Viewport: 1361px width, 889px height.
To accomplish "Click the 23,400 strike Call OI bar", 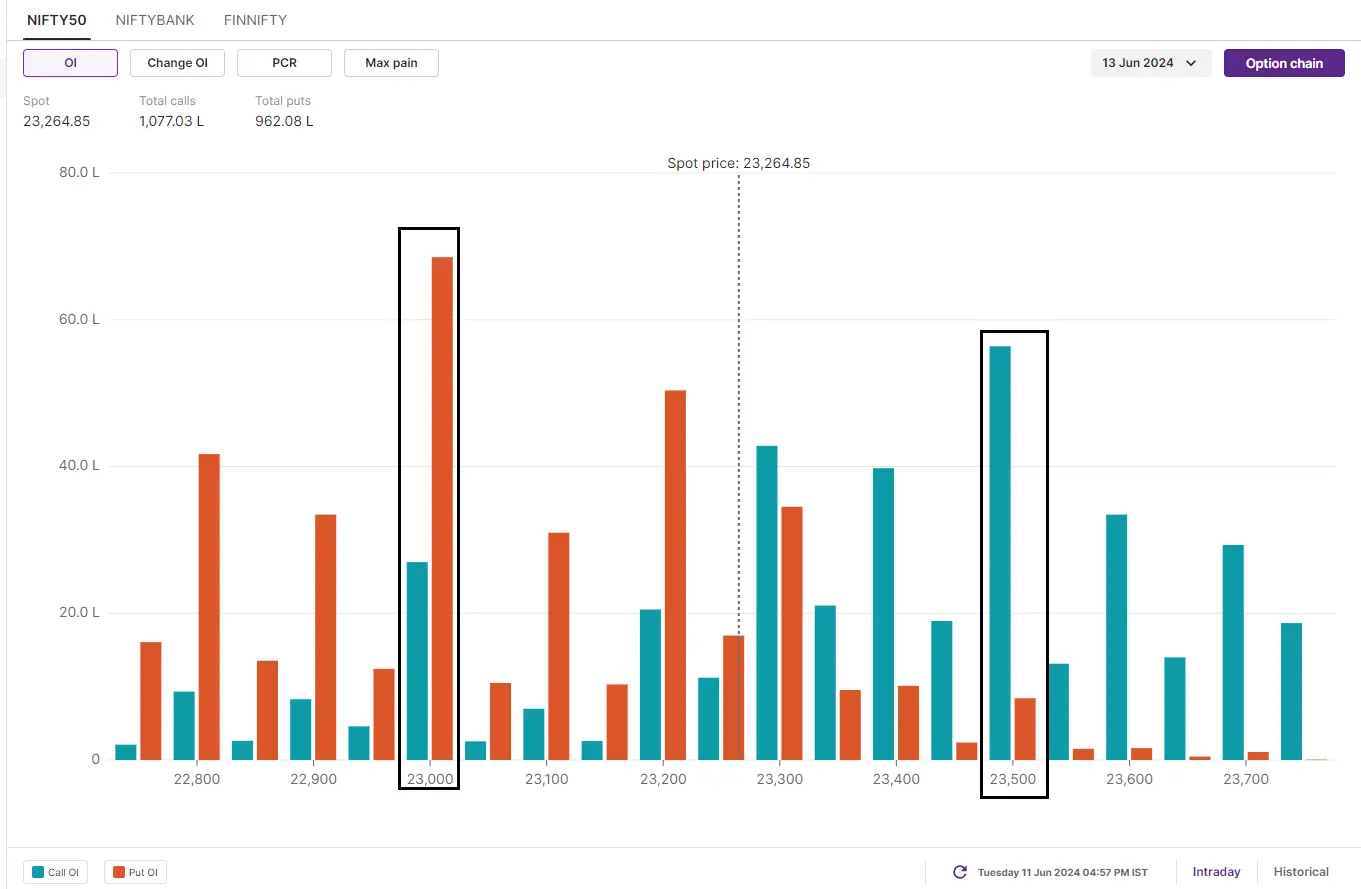I will (x=884, y=614).
